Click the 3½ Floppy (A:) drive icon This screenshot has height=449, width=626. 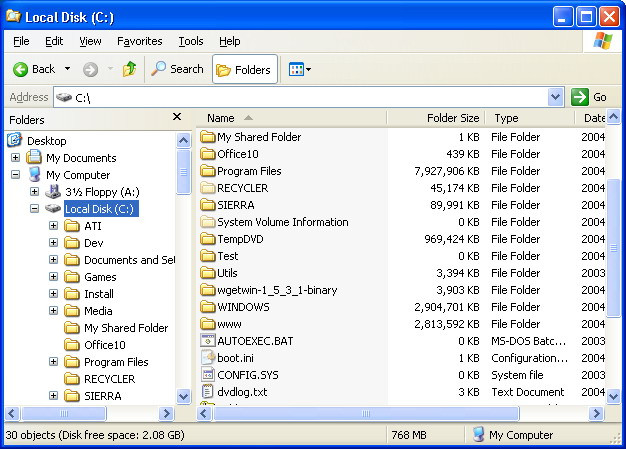click(x=53, y=192)
